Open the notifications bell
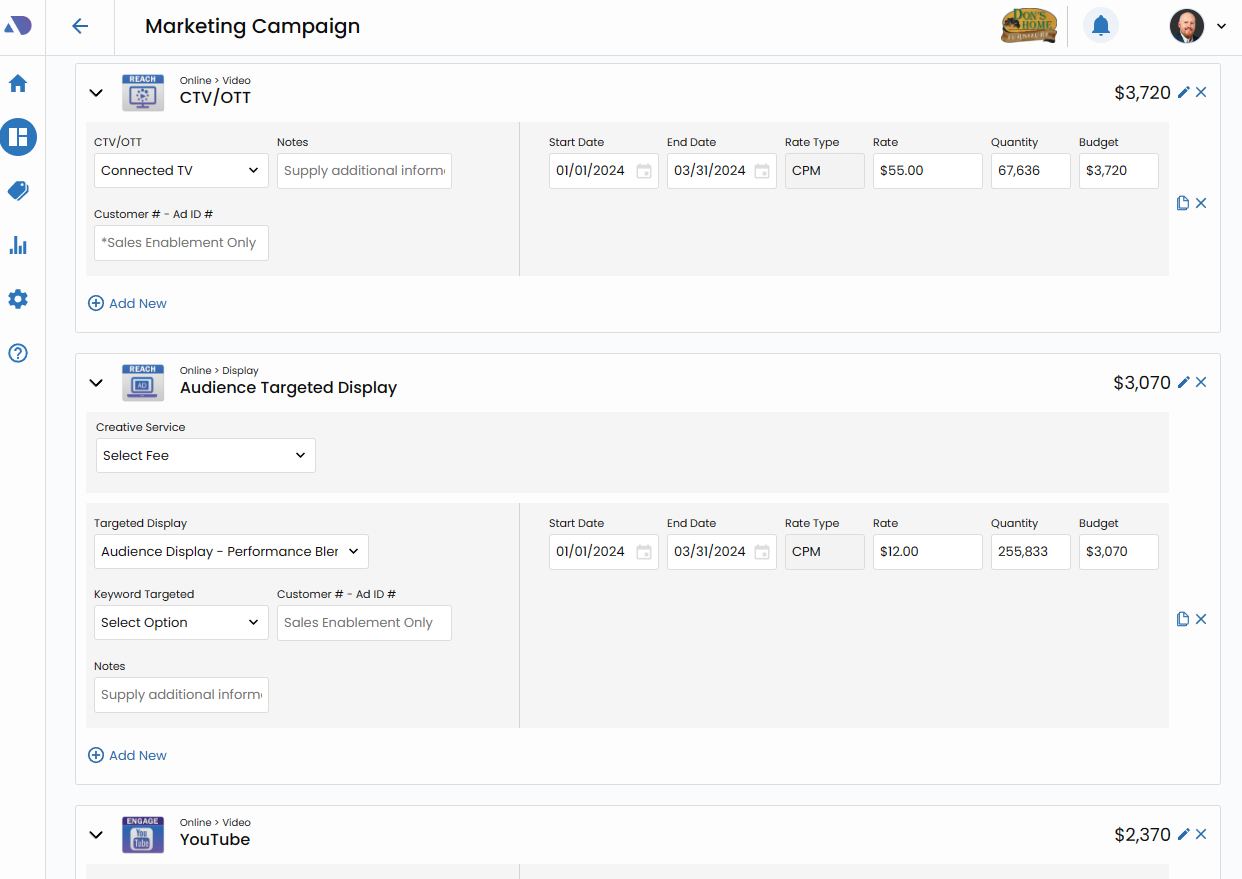 tap(1100, 26)
